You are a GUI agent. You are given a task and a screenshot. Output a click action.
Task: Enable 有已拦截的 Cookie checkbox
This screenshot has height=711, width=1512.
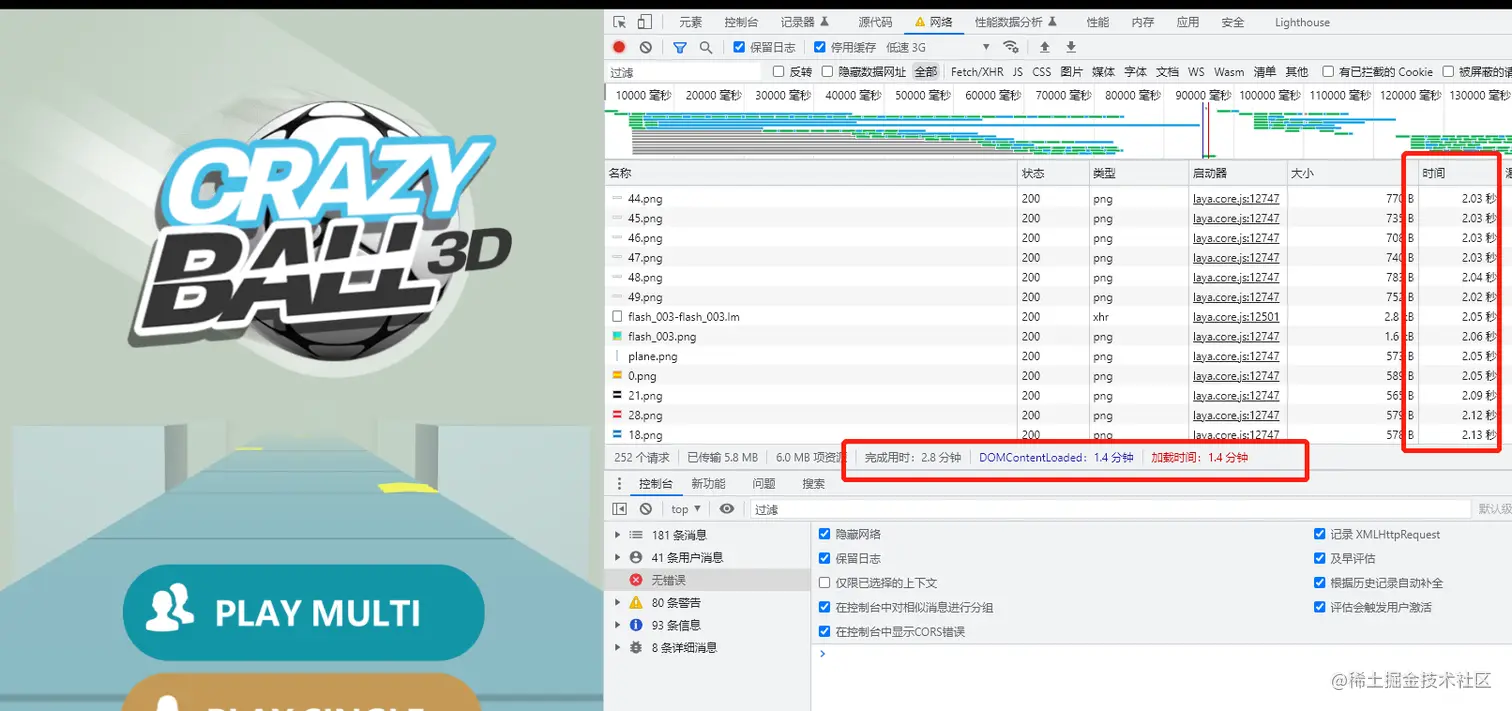click(1328, 72)
